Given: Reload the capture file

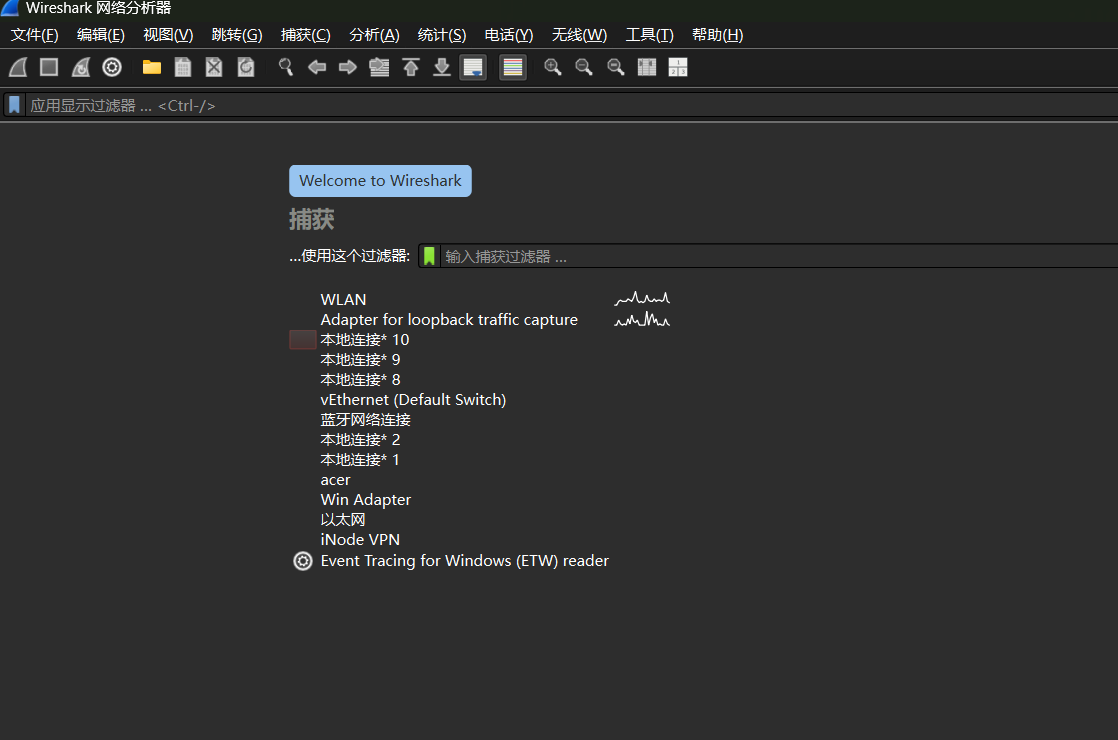Looking at the screenshot, I should point(246,67).
